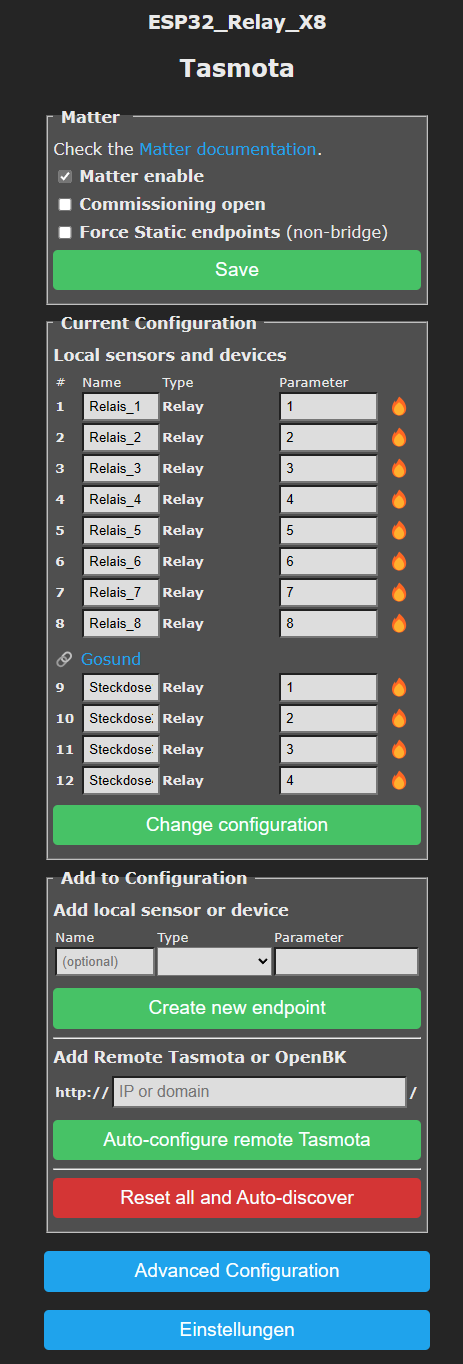Click the Change configuration button
Viewport: 463px width, 1364px height.
click(x=237, y=825)
